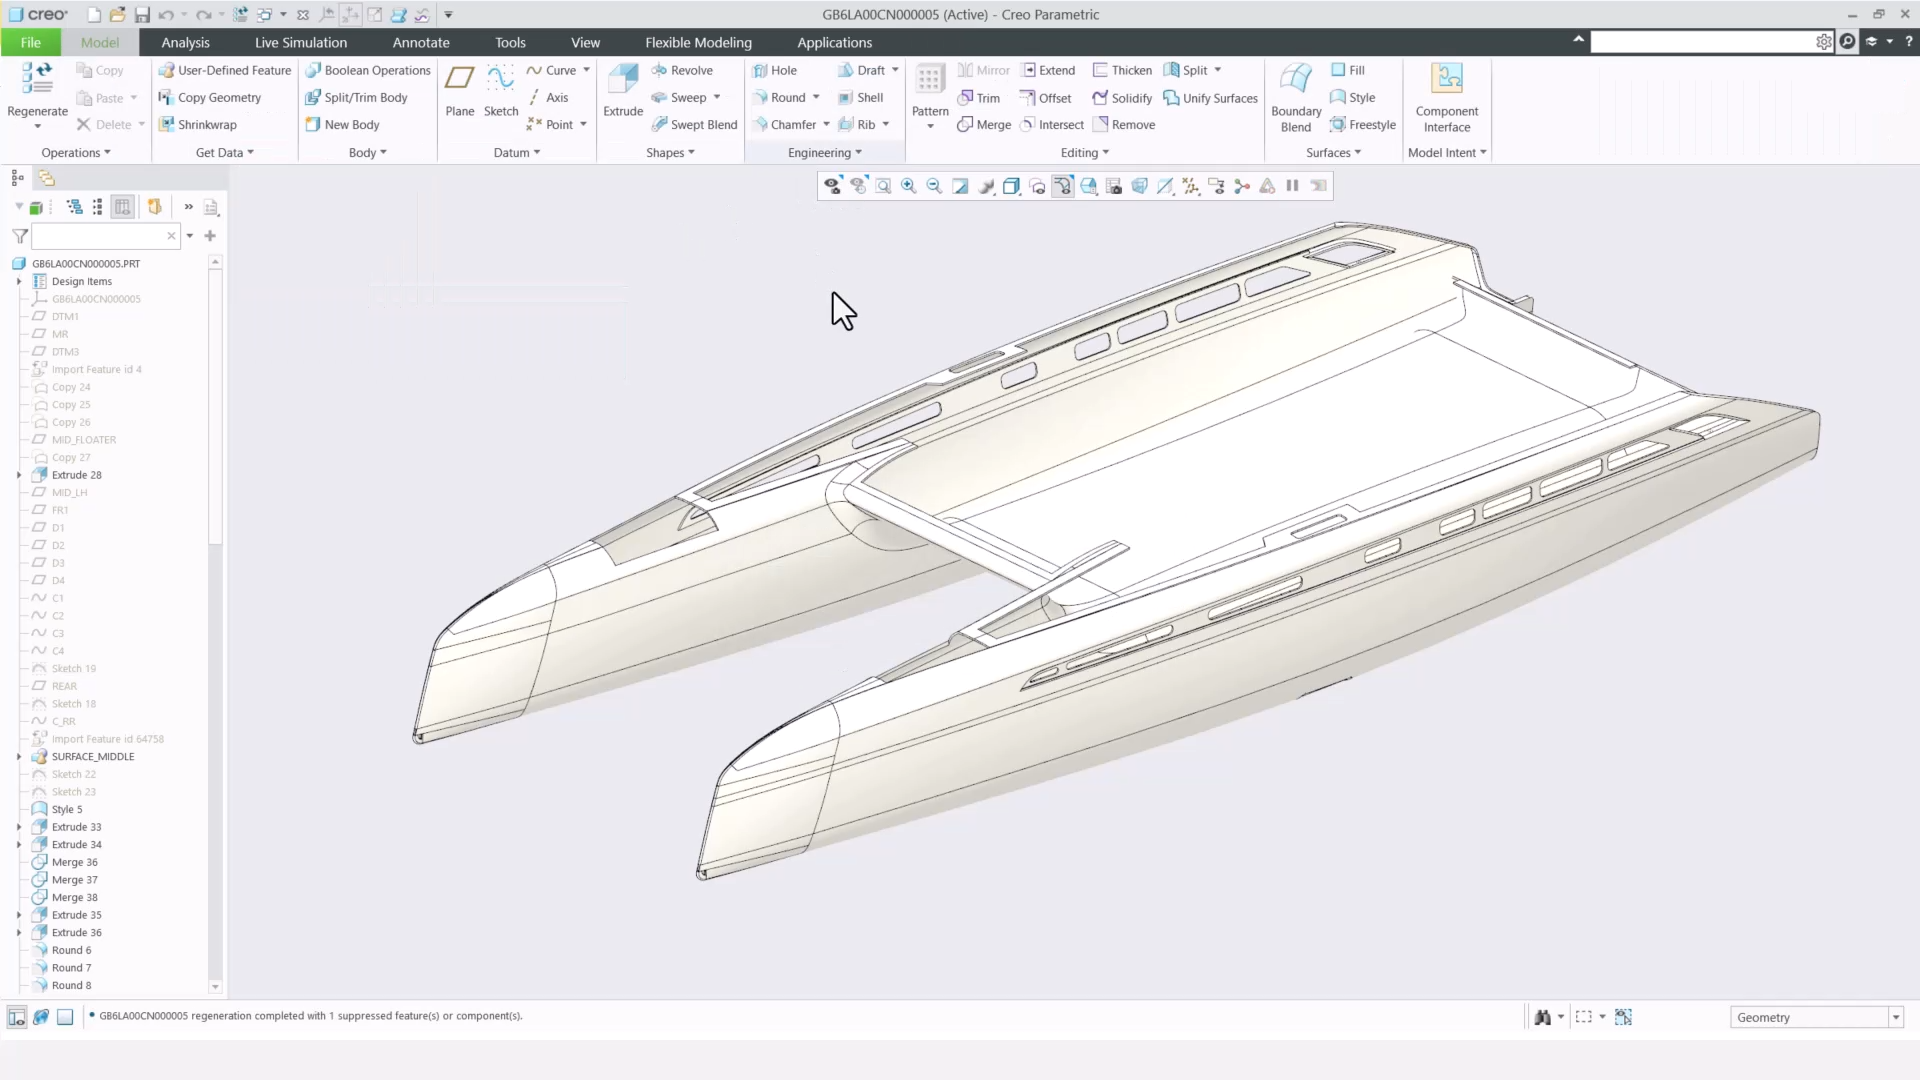
Task: Click the Shell tool
Action: [860, 97]
